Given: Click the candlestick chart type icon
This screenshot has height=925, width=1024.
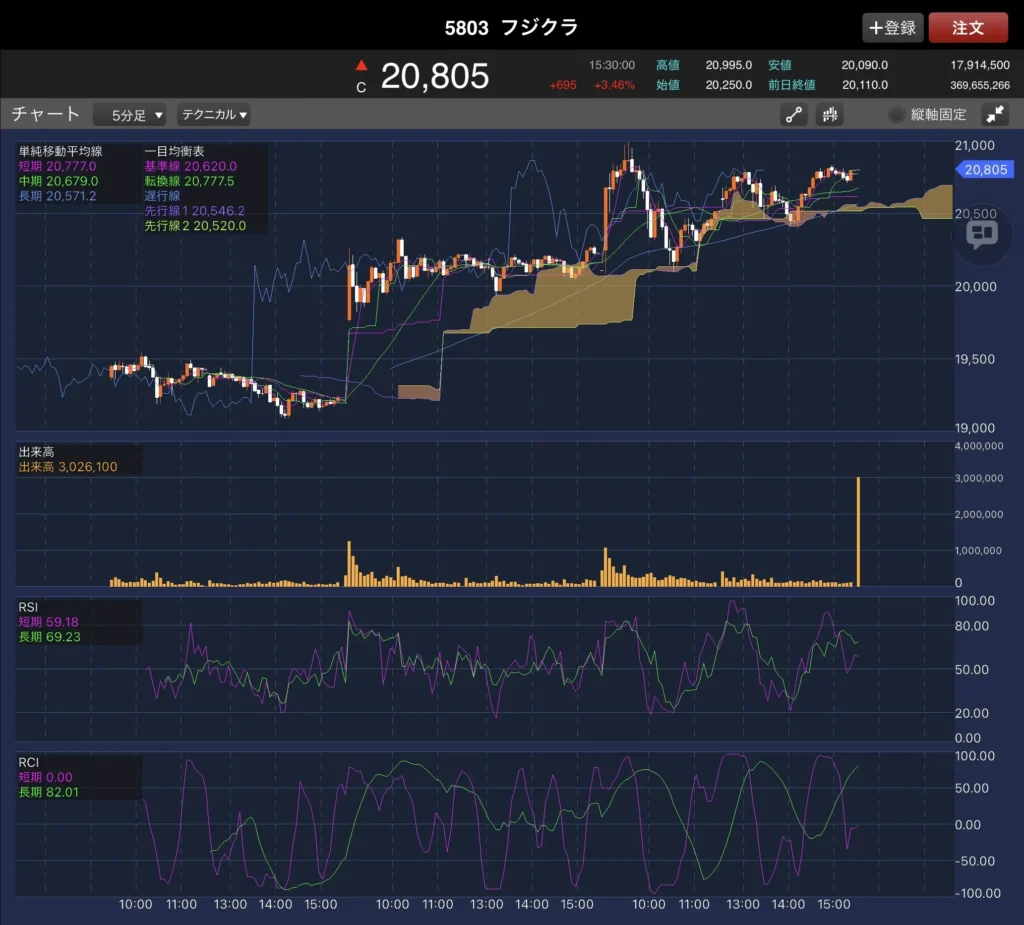Looking at the screenshot, I should click(830, 115).
